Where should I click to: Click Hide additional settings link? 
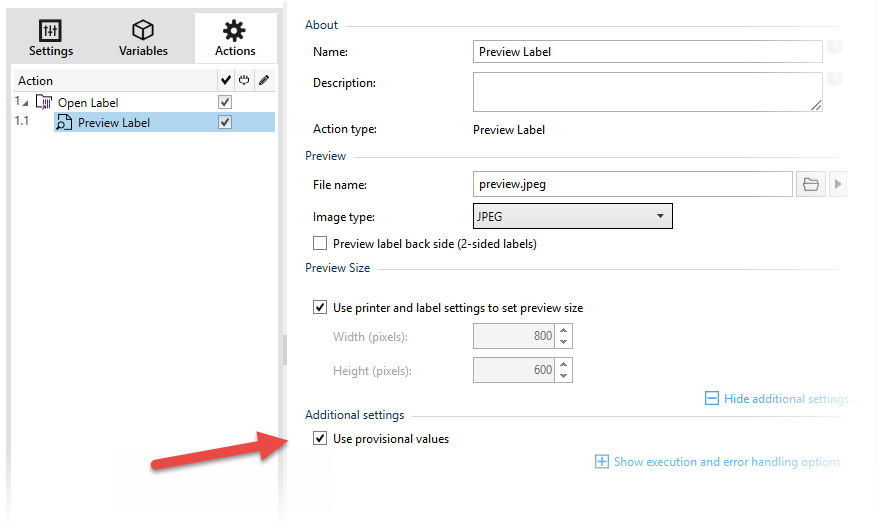point(776,398)
